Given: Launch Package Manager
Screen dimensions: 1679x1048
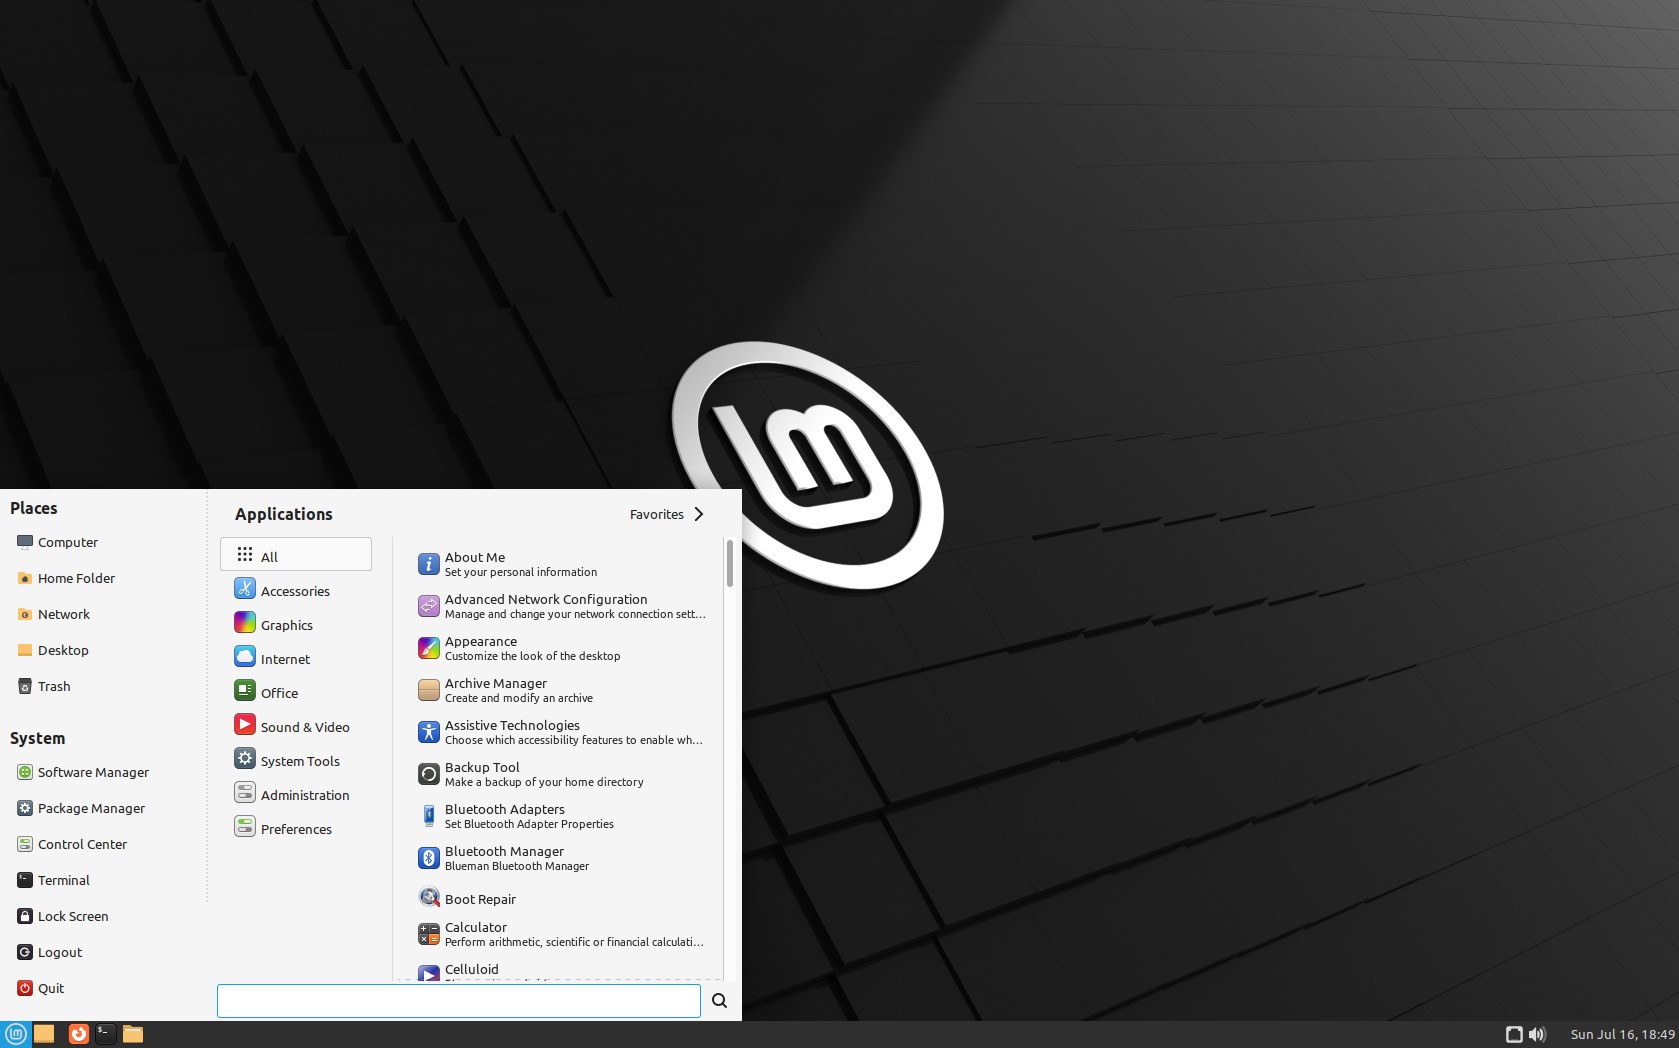Looking at the screenshot, I should coord(81,808).
